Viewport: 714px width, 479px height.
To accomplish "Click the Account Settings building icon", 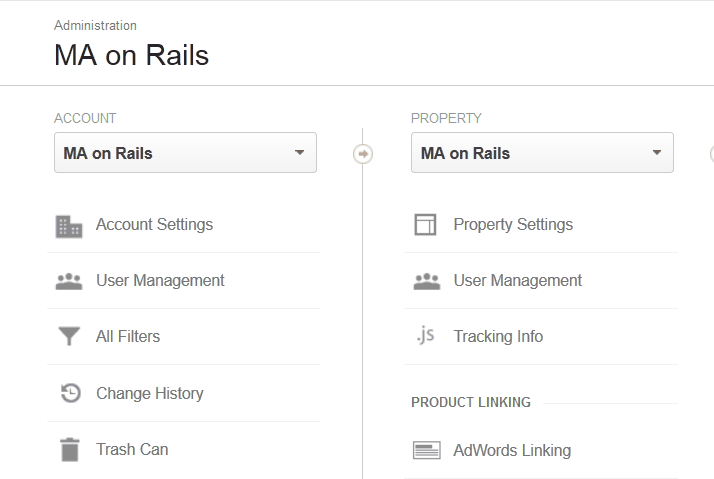I will coord(69,226).
